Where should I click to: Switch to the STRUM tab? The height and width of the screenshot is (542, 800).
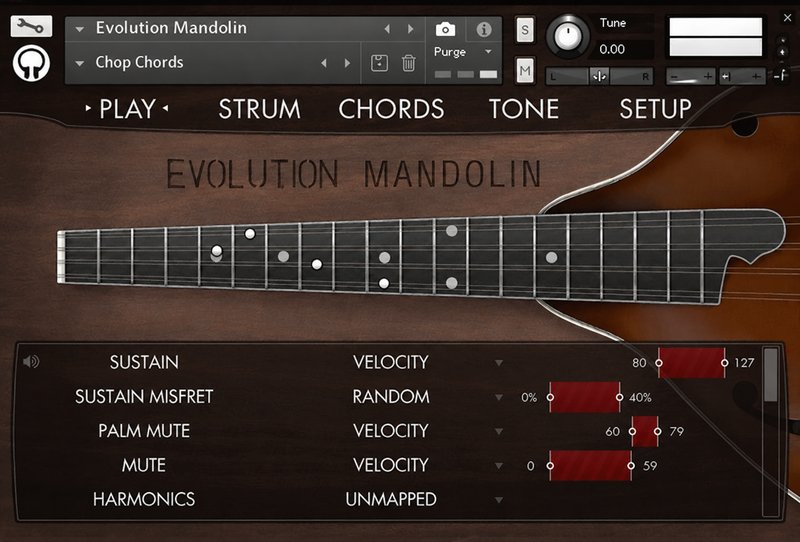coord(259,109)
